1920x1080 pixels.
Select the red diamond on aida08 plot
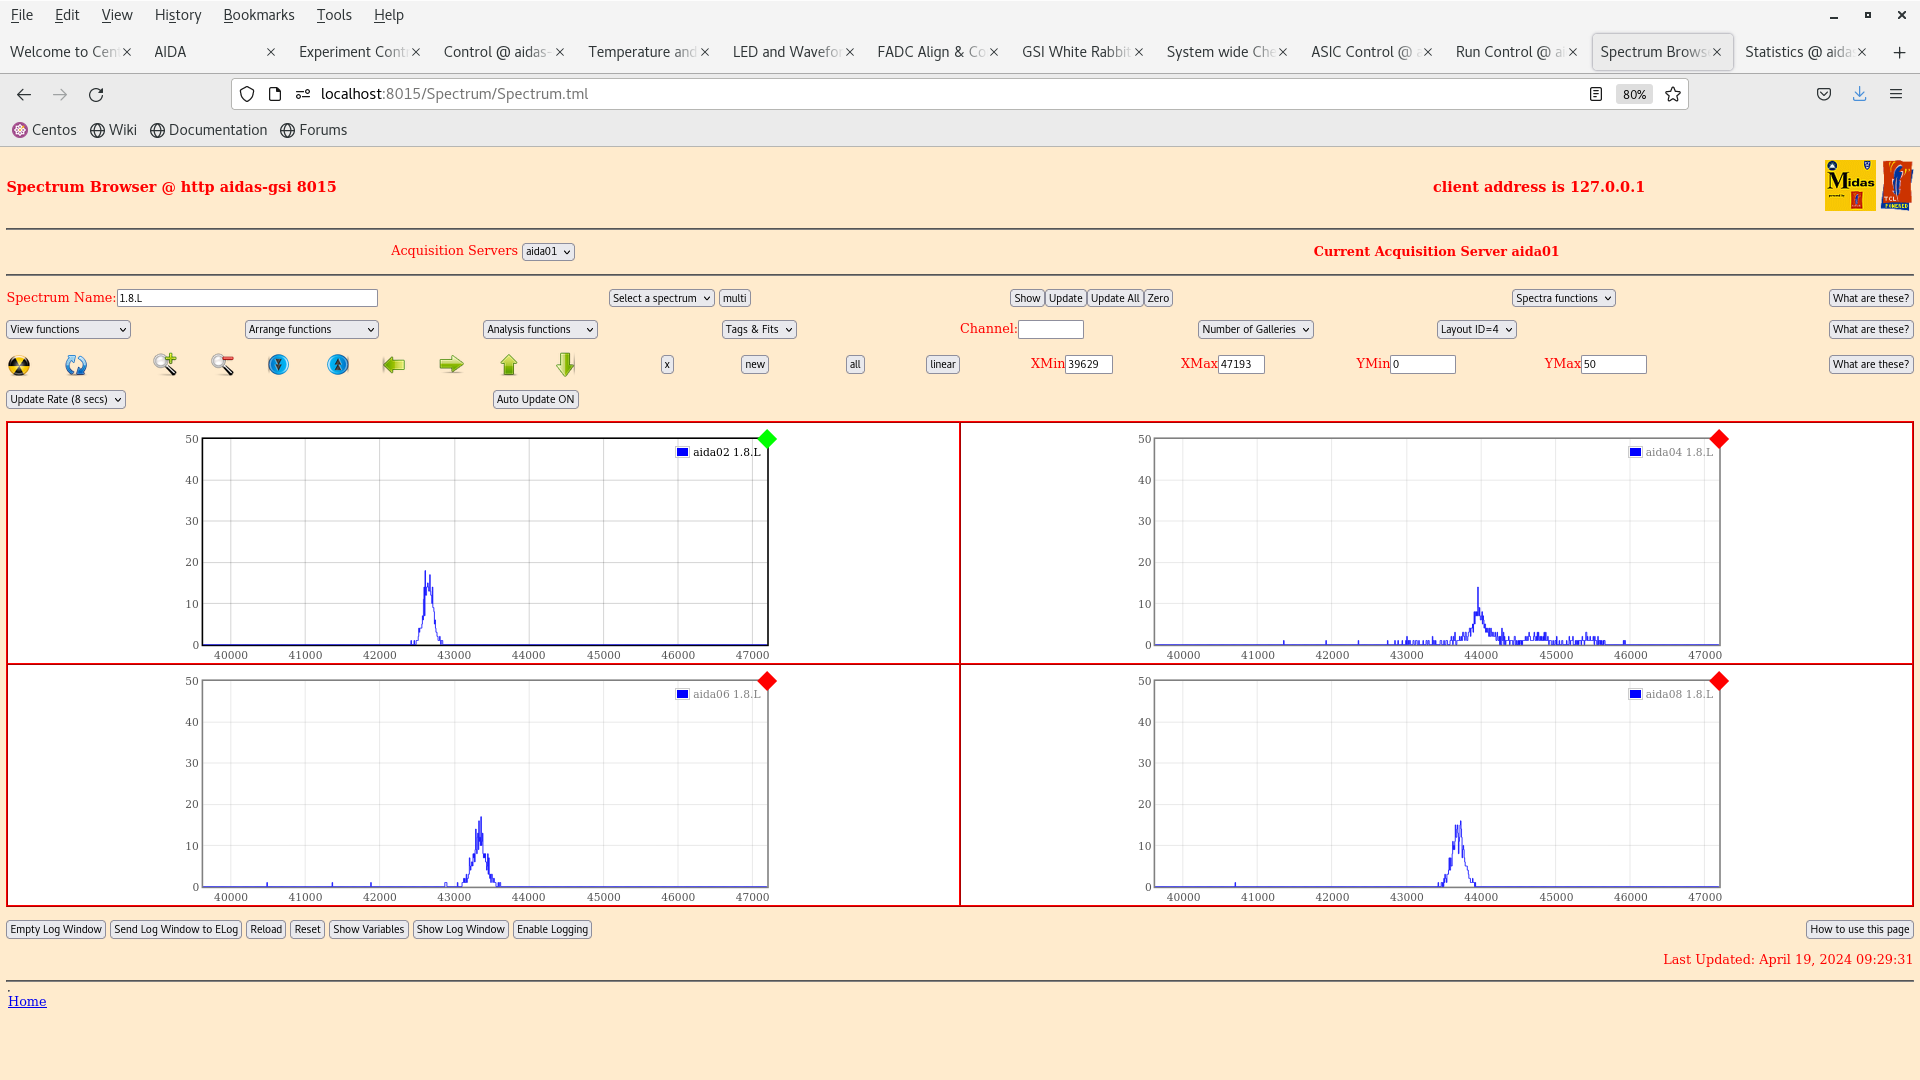(1719, 681)
